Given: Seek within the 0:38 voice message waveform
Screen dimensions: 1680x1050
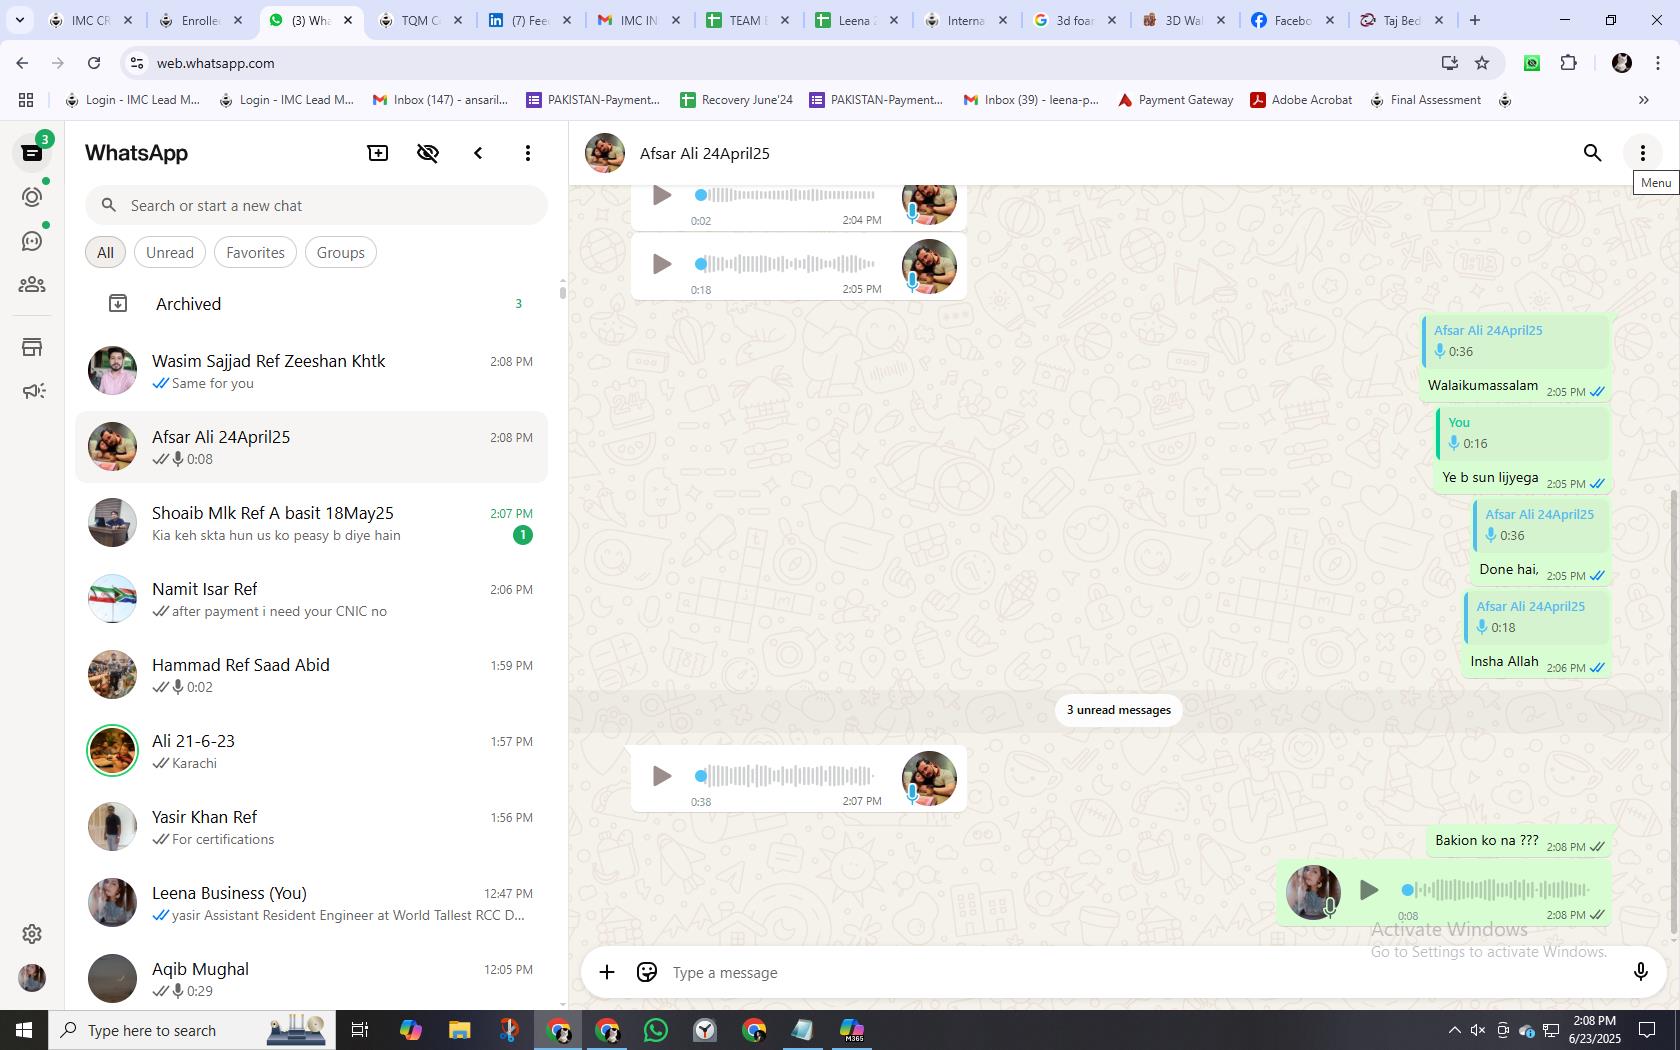Looking at the screenshot, I should coord(786,776).
